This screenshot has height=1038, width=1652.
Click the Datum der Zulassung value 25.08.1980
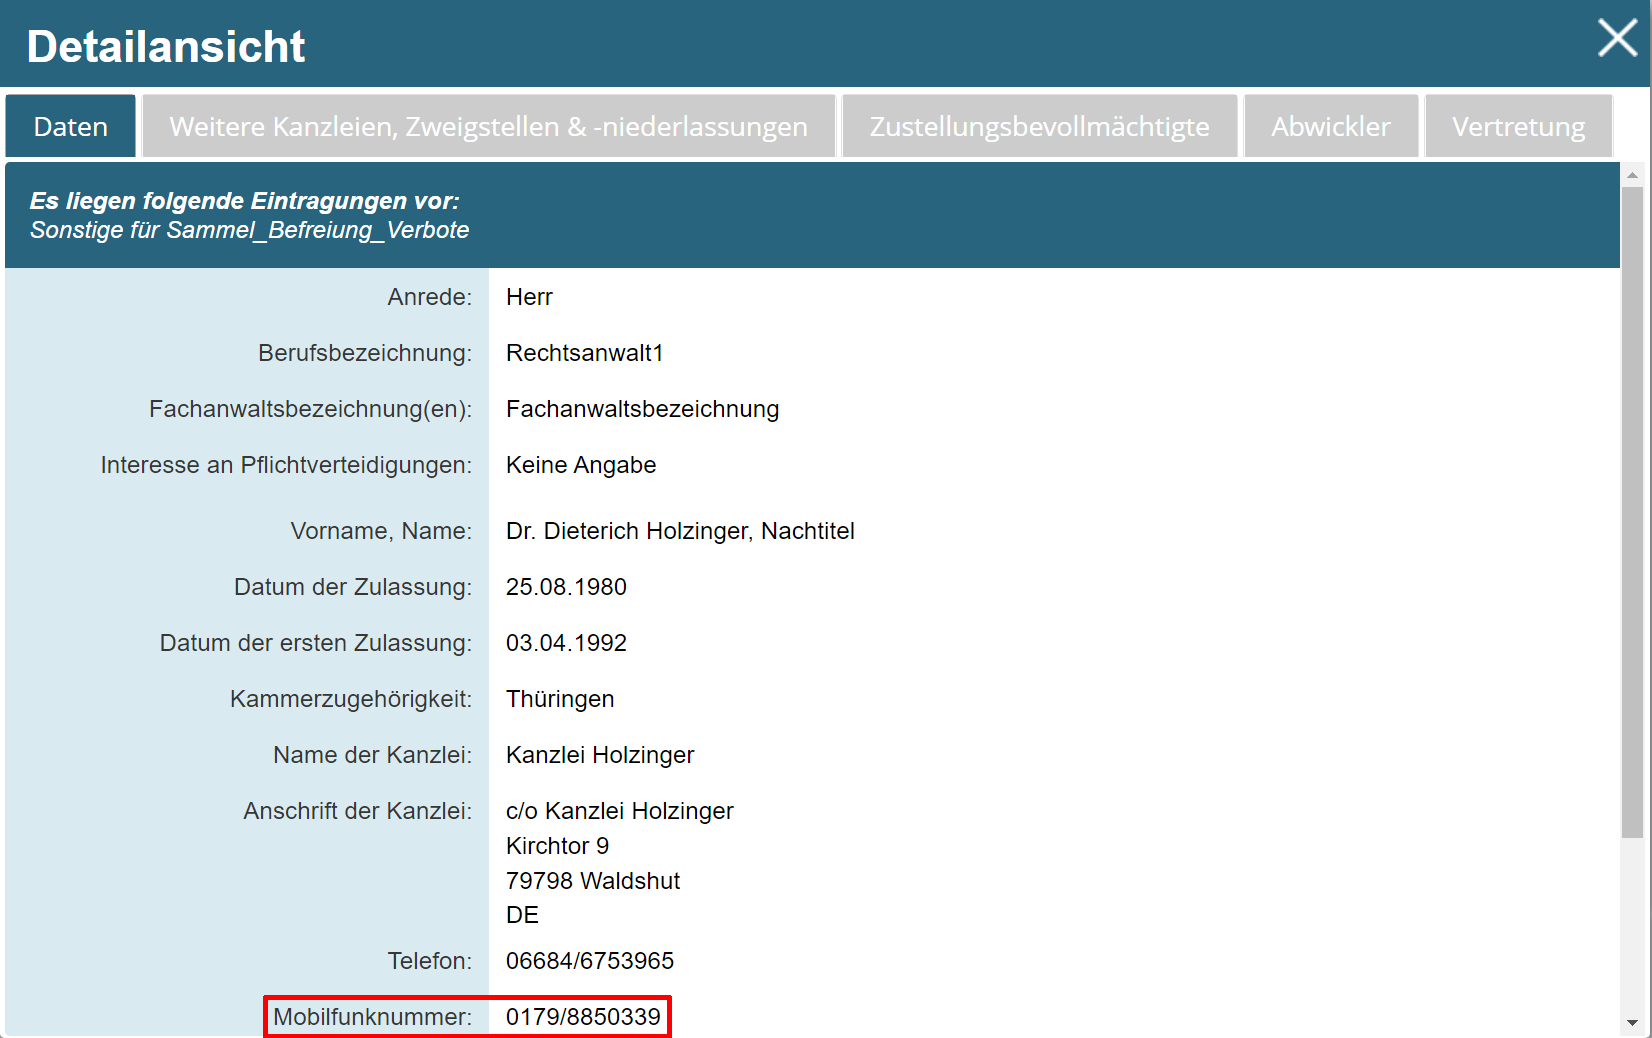[x=566, y=587]
